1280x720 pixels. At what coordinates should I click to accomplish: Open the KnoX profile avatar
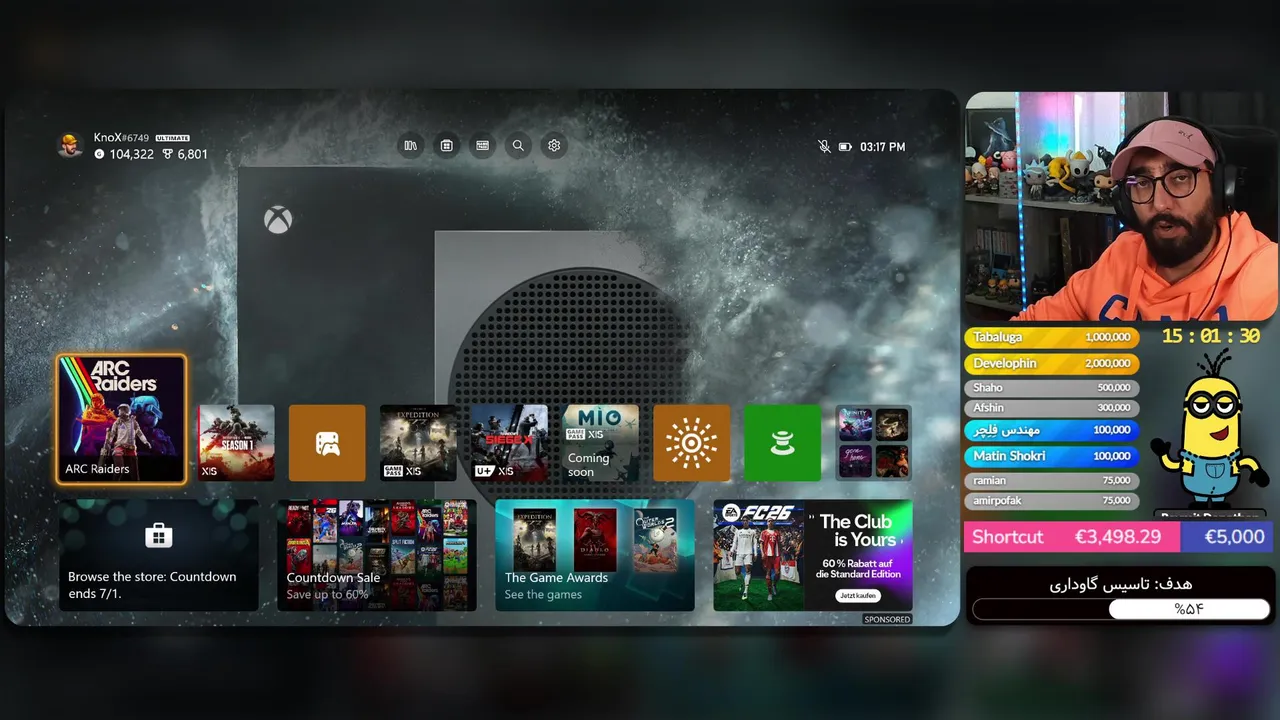70,146
